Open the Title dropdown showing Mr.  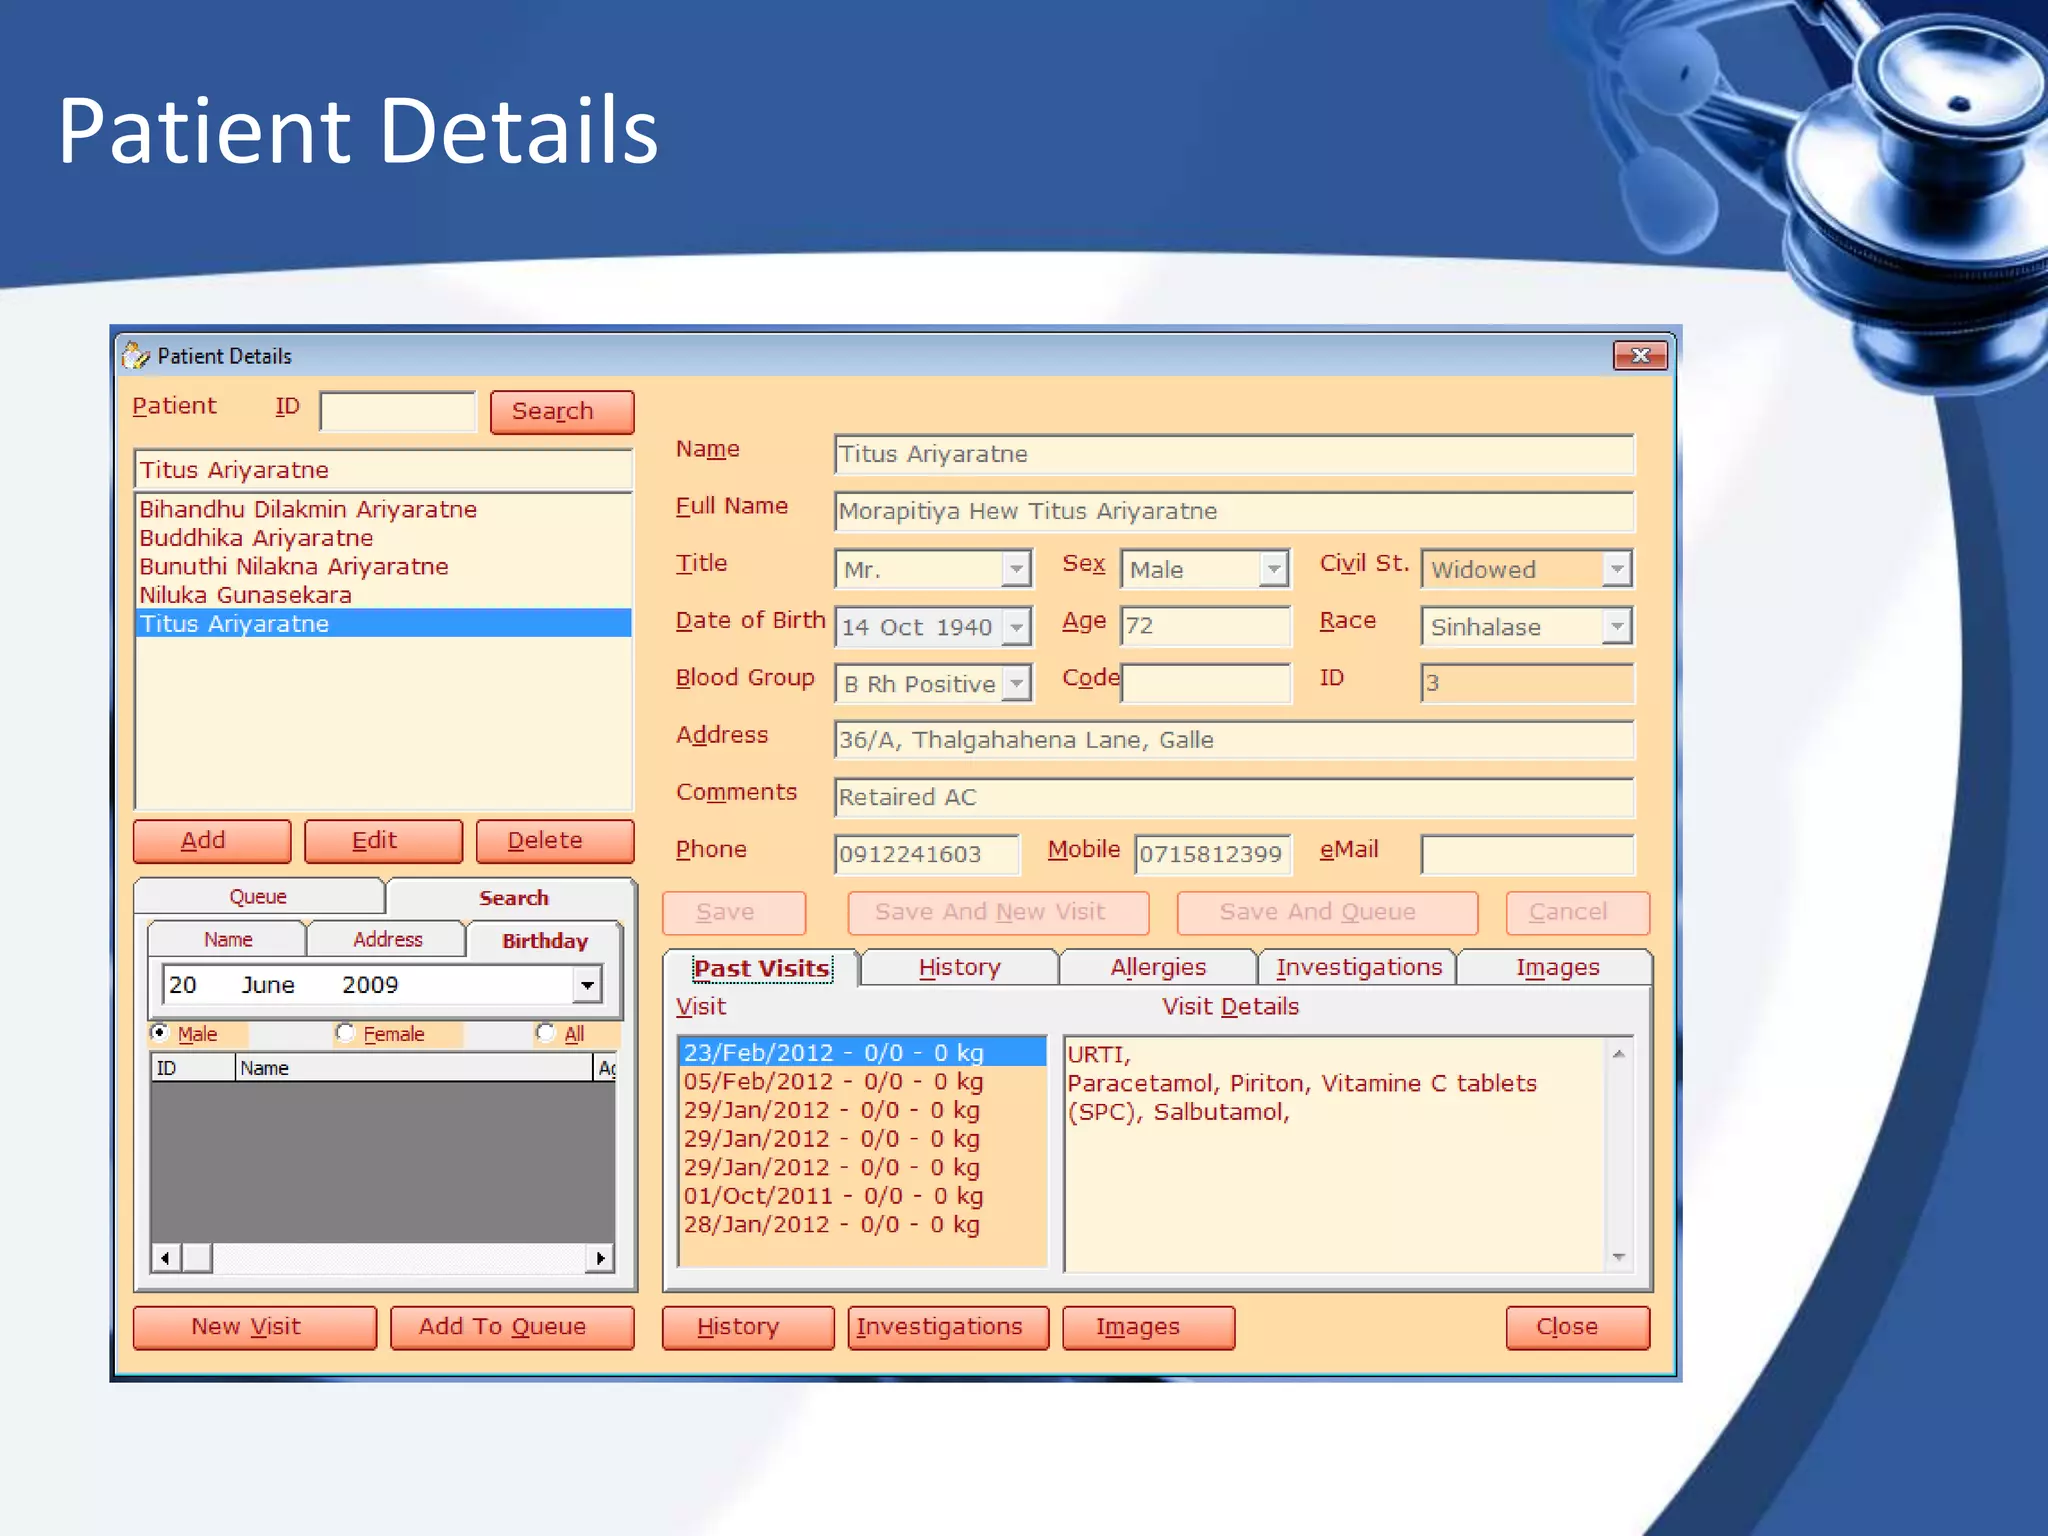click(x=1016, y=569)
